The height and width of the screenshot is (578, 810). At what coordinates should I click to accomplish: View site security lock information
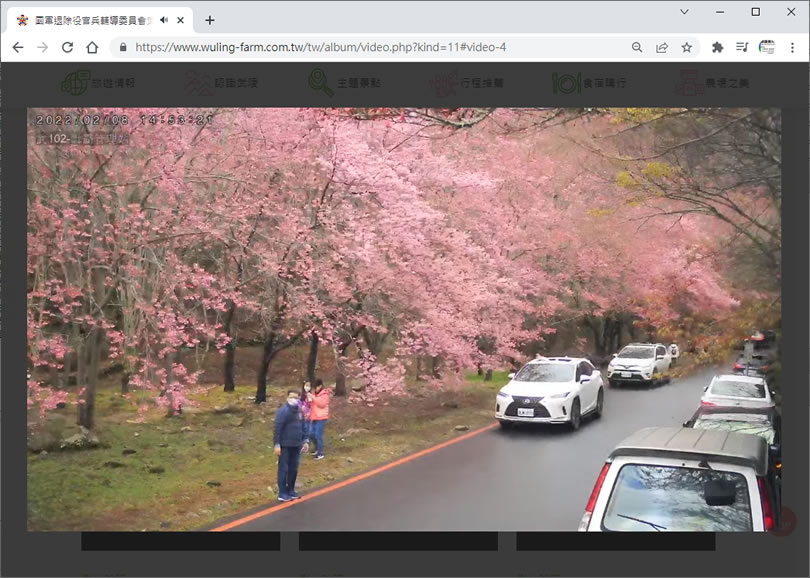coord(122,47)
